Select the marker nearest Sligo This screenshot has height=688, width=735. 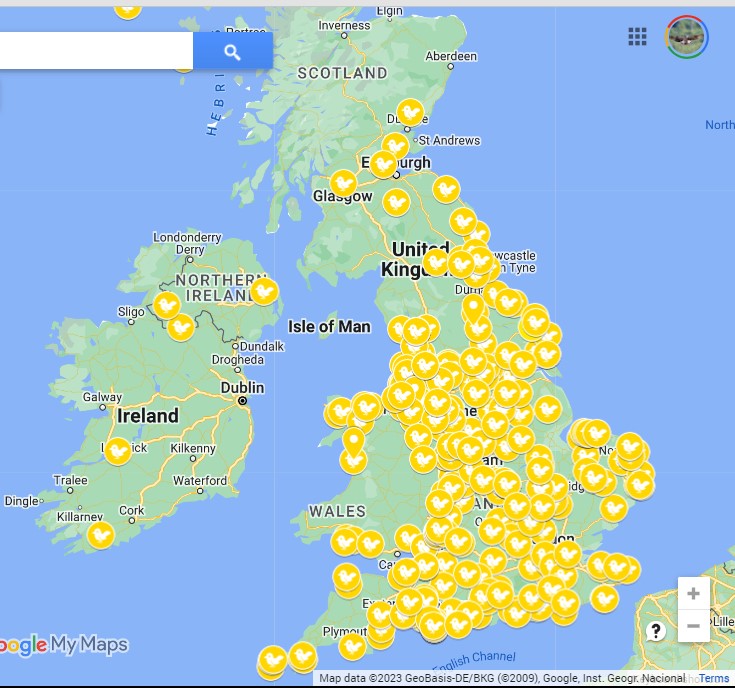tap(167, 304)
